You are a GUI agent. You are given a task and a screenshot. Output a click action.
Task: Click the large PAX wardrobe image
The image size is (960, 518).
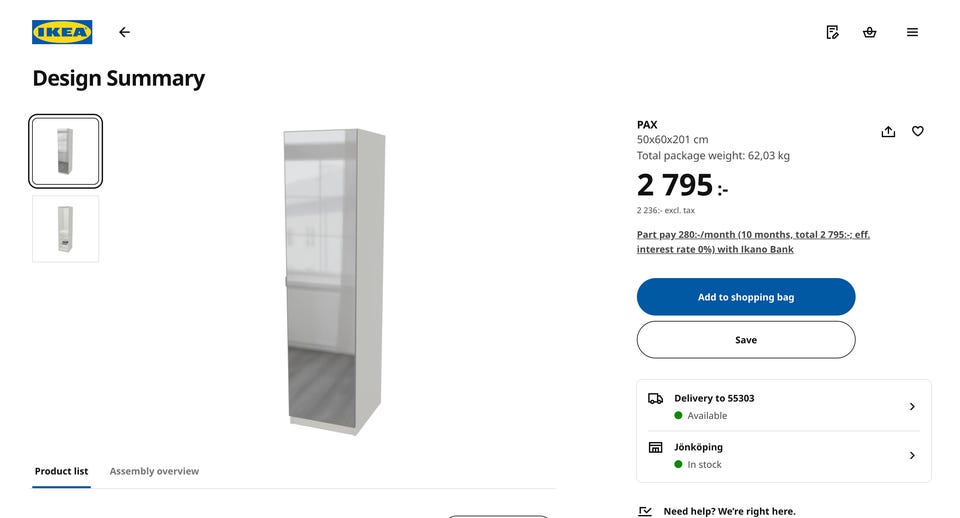tap(333, 280)
